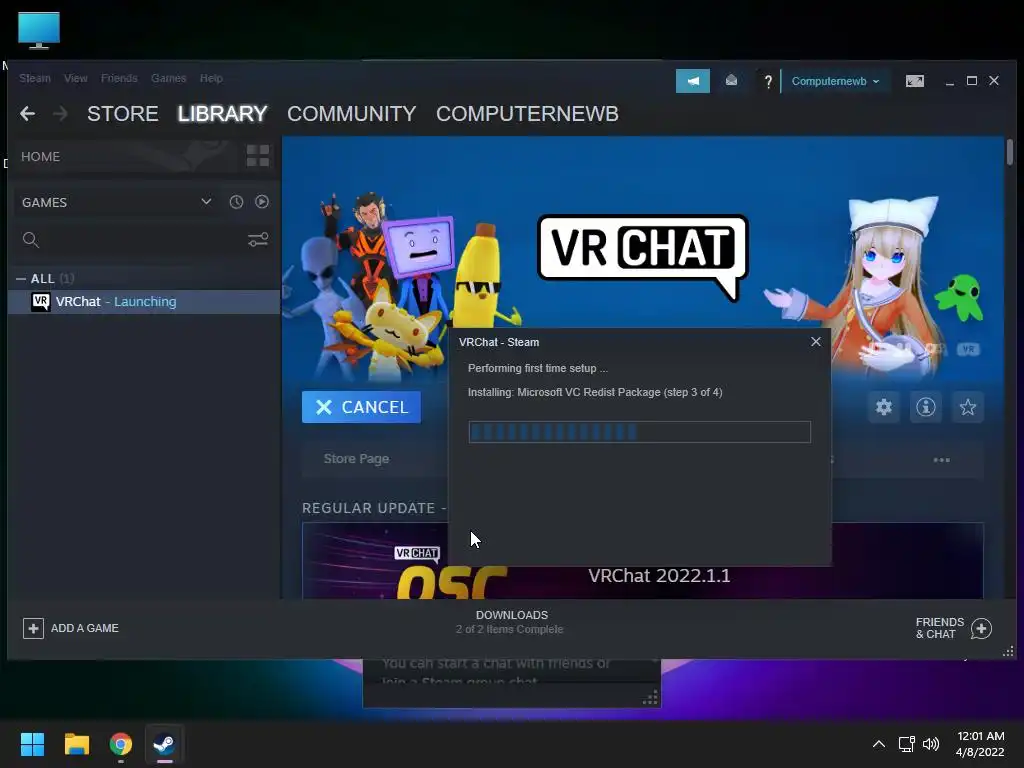Image resolution: width=1024 pixels, height=768 pixels.
Task: Open Google Chrome from taskbar
Action: (121, 744)
